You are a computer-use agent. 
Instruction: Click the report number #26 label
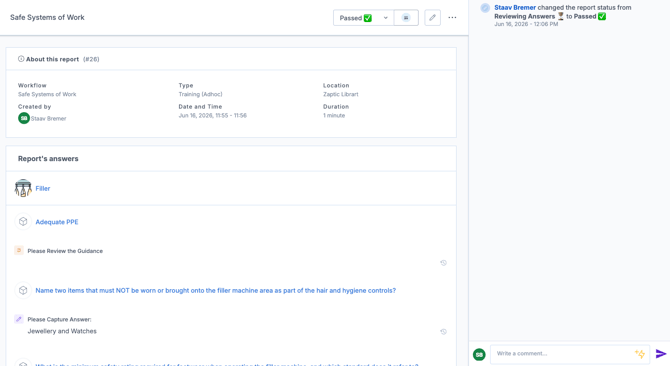coord(91,59)
